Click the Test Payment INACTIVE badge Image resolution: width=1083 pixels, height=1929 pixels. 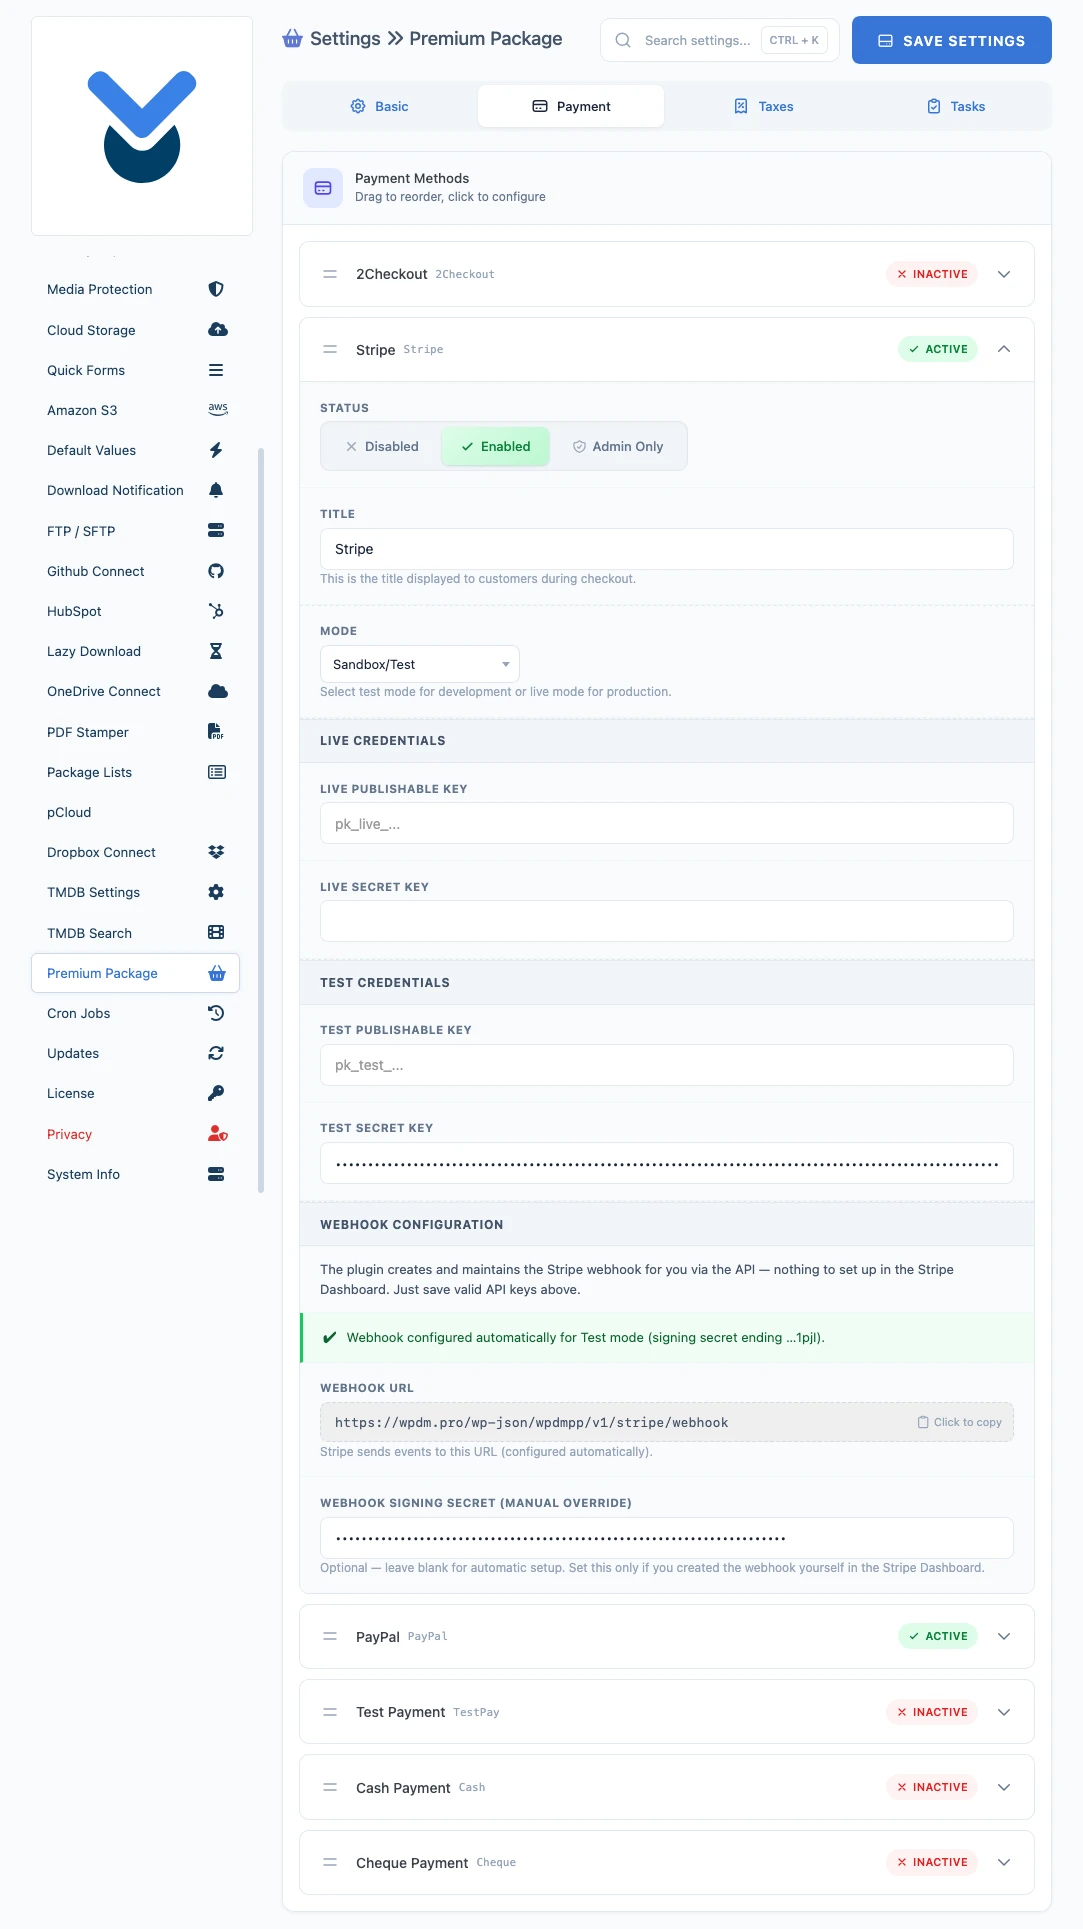(932, 1712)
